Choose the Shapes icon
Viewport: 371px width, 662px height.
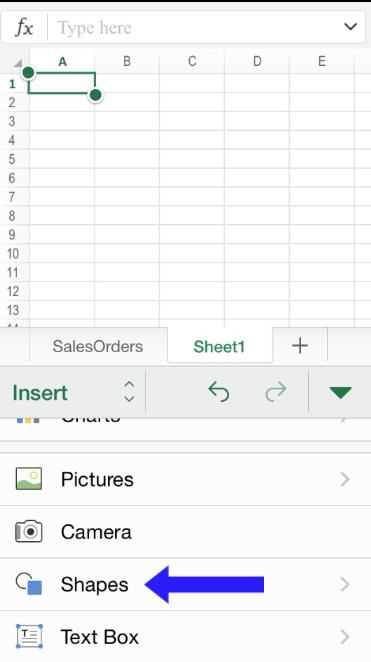point(29,583)
